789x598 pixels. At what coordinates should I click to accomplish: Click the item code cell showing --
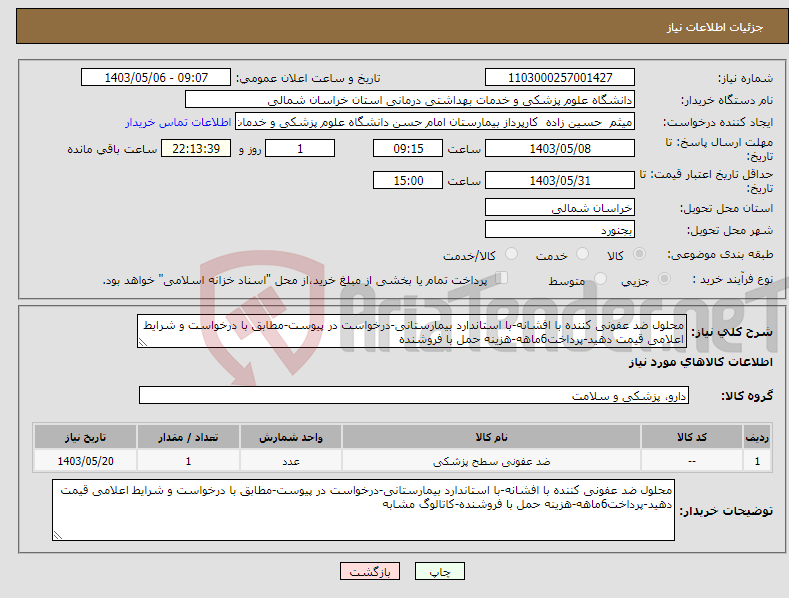[691, 461]
